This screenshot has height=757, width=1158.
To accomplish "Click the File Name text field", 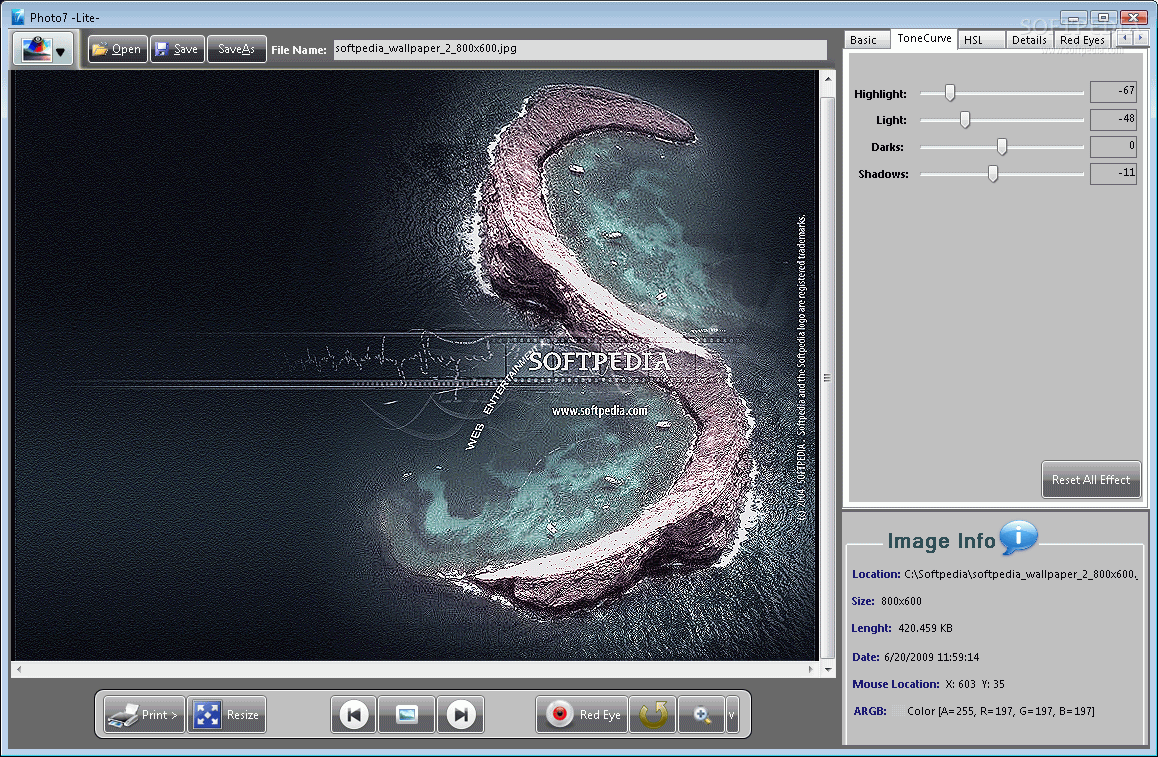I will (580, 49).
